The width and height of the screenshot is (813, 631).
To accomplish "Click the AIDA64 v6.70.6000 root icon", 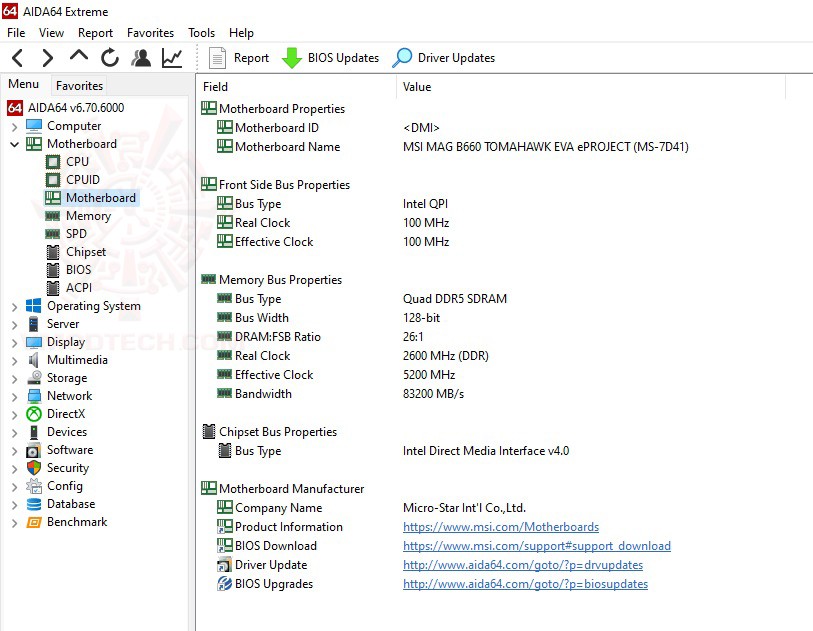I will [15, 108].
